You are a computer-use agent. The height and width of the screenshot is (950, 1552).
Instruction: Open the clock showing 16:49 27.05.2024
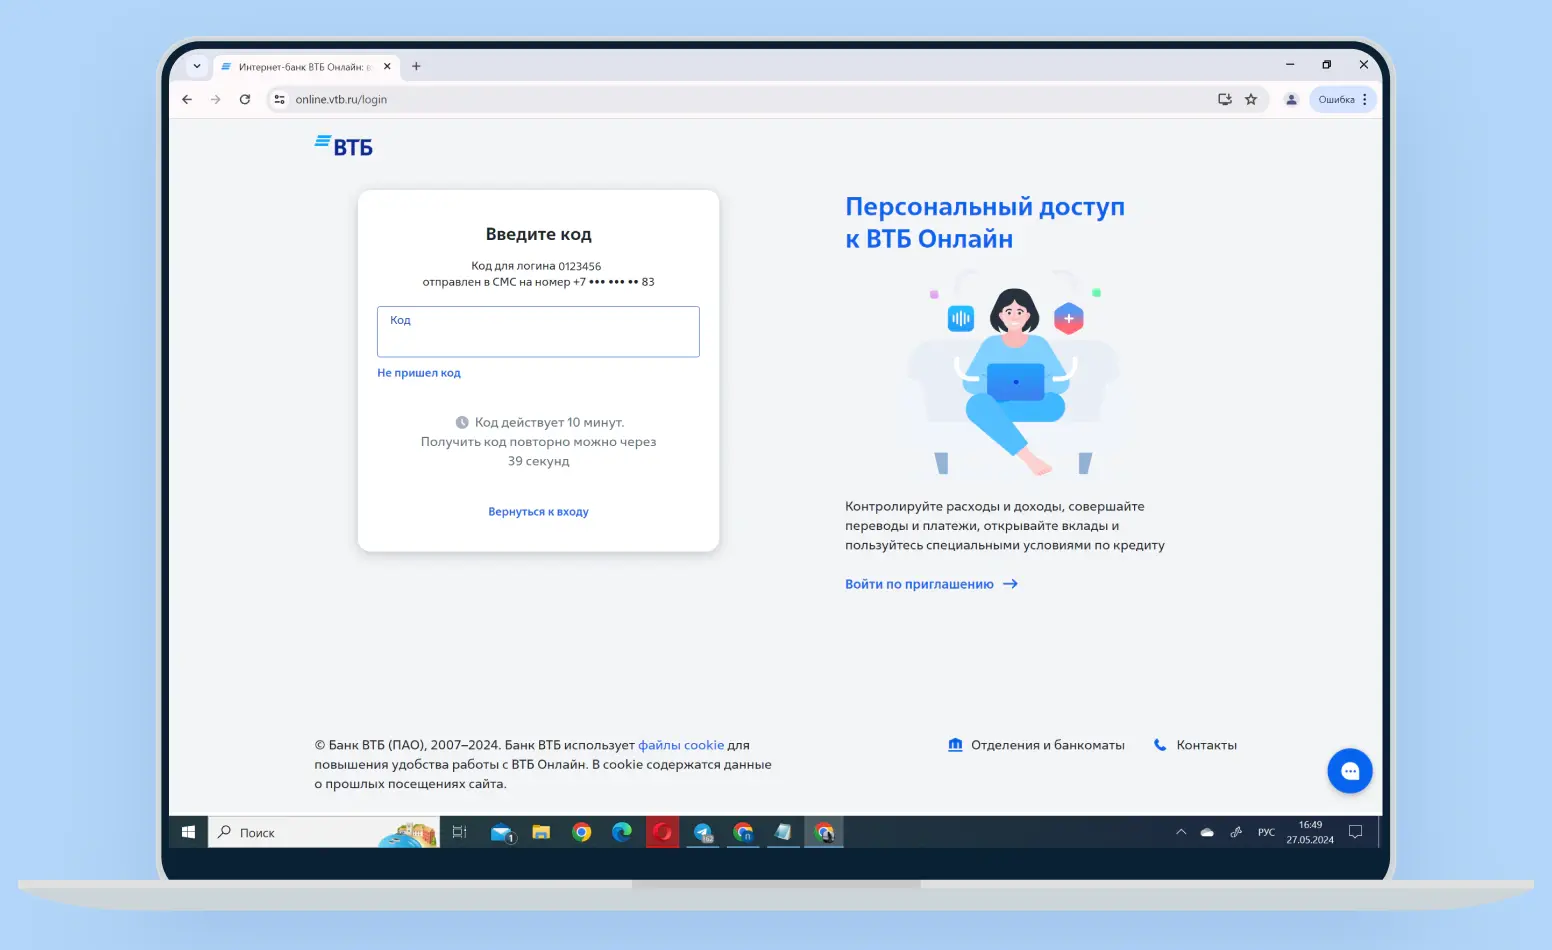coord(1310,832)
